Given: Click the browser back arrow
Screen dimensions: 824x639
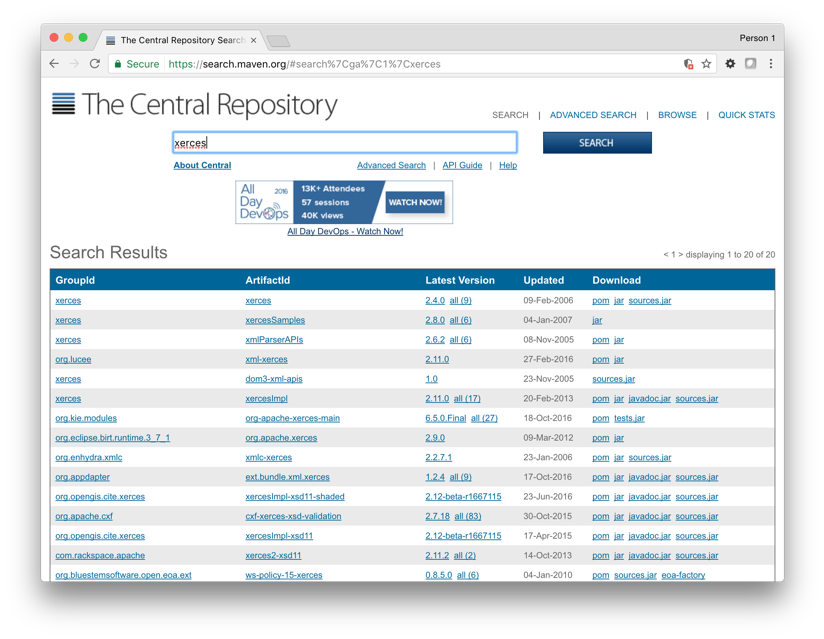Looking at the screenshot, I should (x=54, y=64).
